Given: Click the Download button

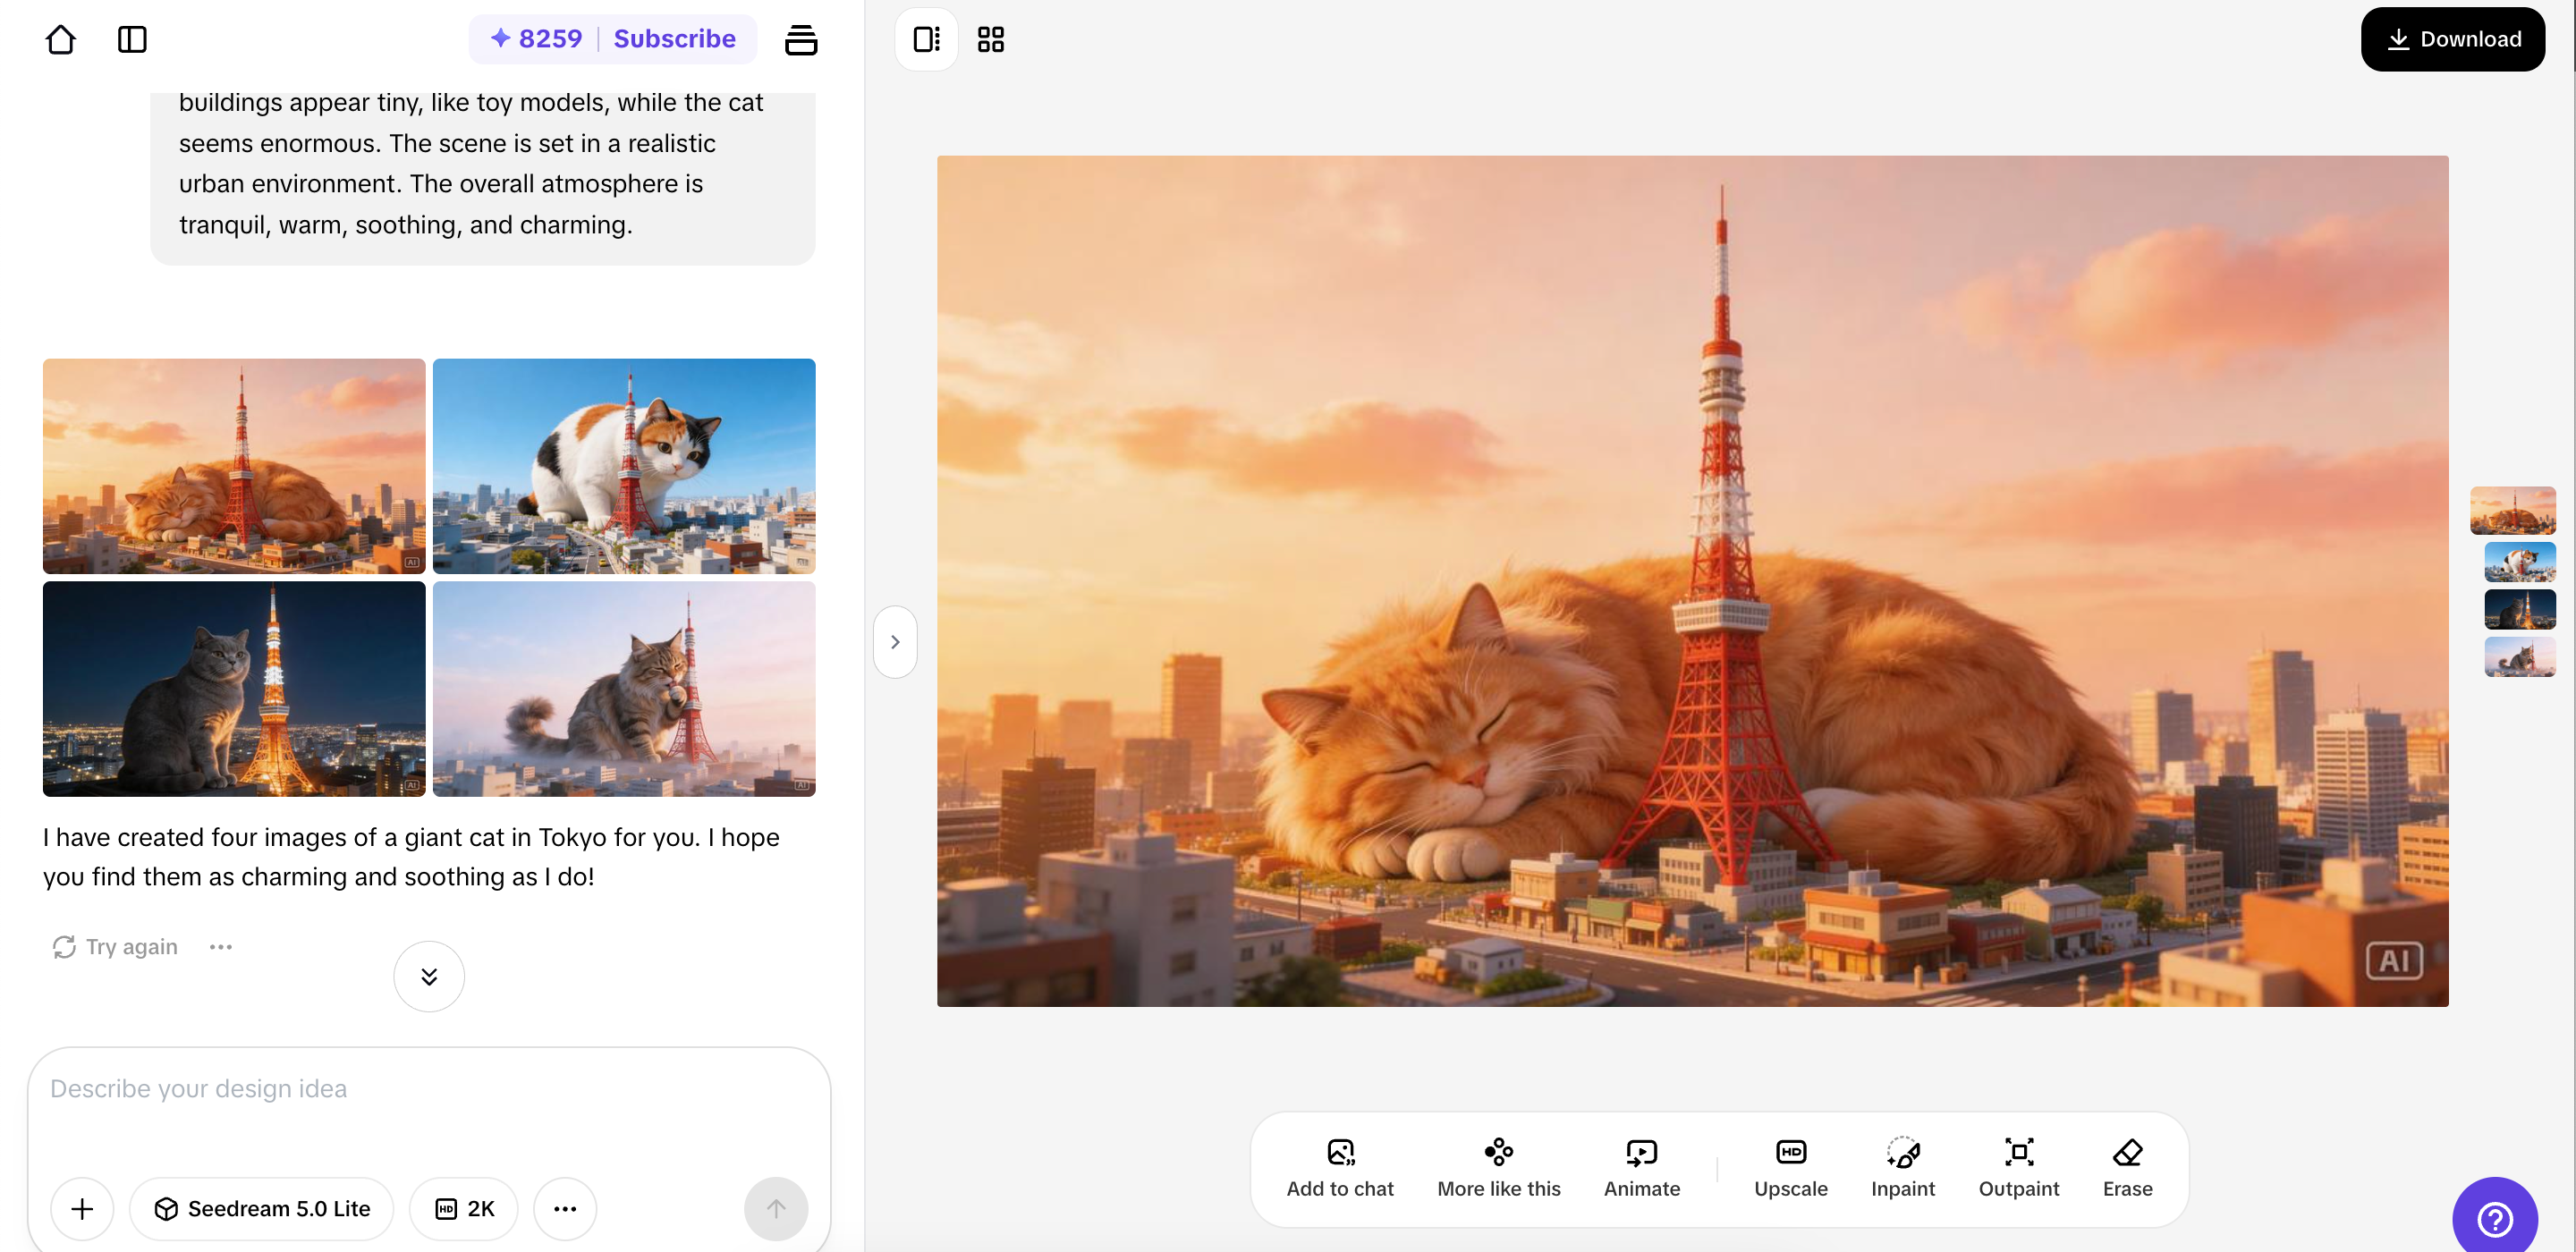Looking at the screenshot, I should (x=2452, y=39).
